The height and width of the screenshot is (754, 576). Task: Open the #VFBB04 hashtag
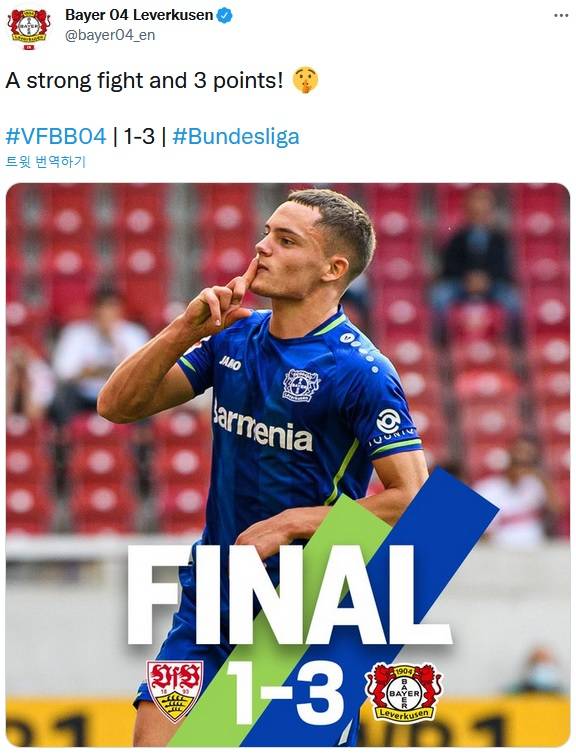[56, 136]
